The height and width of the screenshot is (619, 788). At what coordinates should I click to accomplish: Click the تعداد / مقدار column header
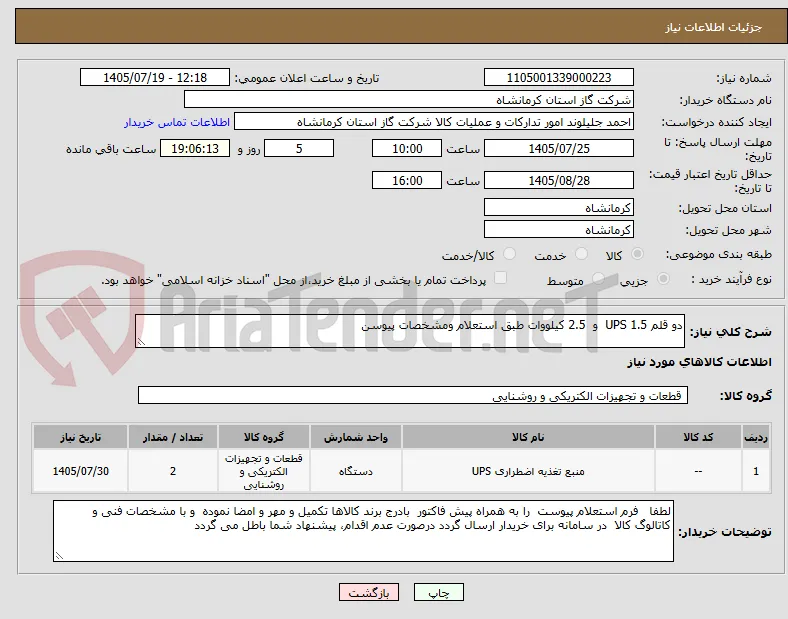pyautogui.click(x=173, y=437)
